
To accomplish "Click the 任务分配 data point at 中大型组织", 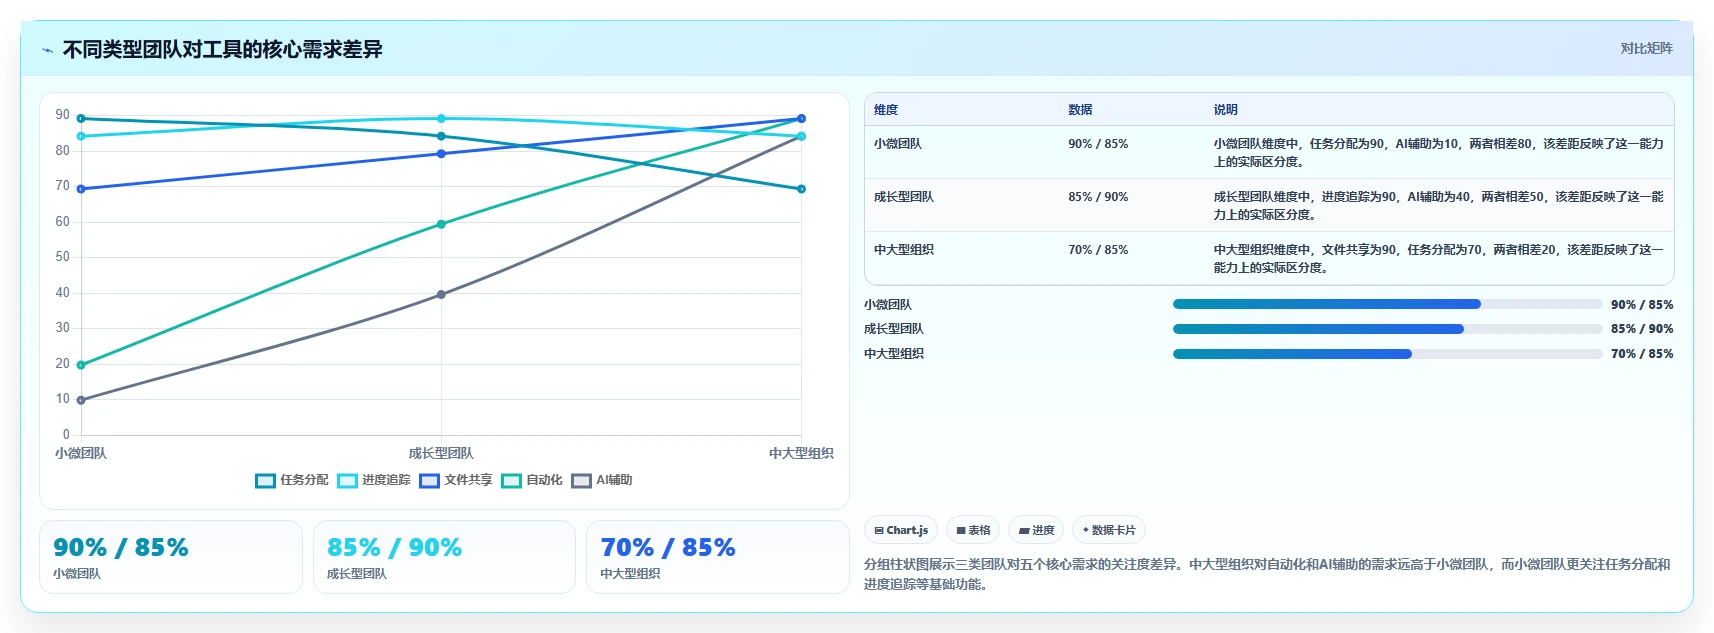I will 801,189.
